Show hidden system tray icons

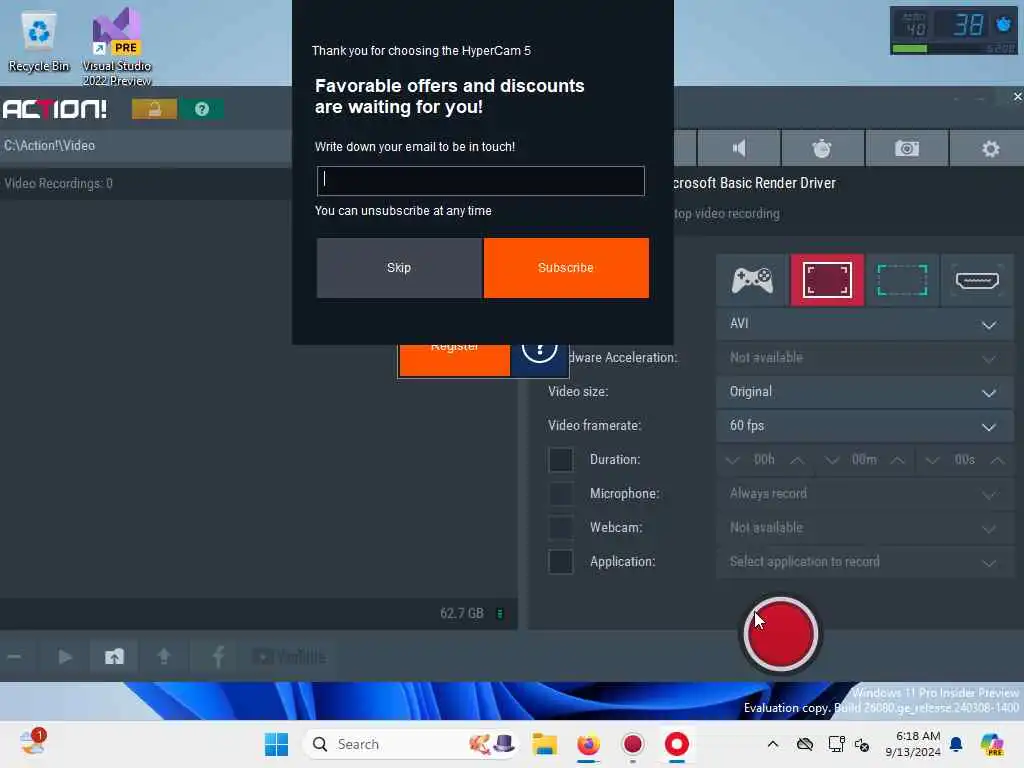pyautogui.click(x=773, y=744)
